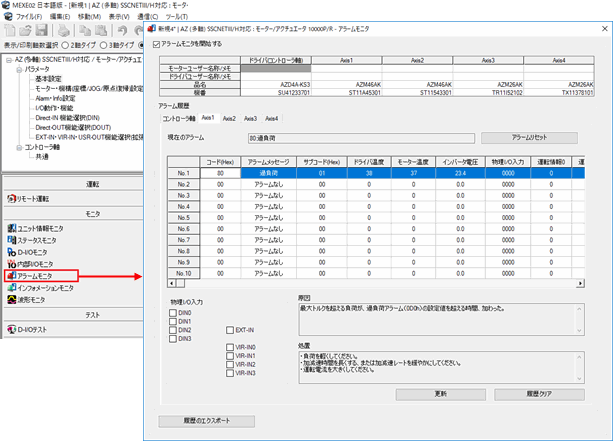613x441 pixels.
Task: Open the ファイル(F) menu
Action: (28, 17)
